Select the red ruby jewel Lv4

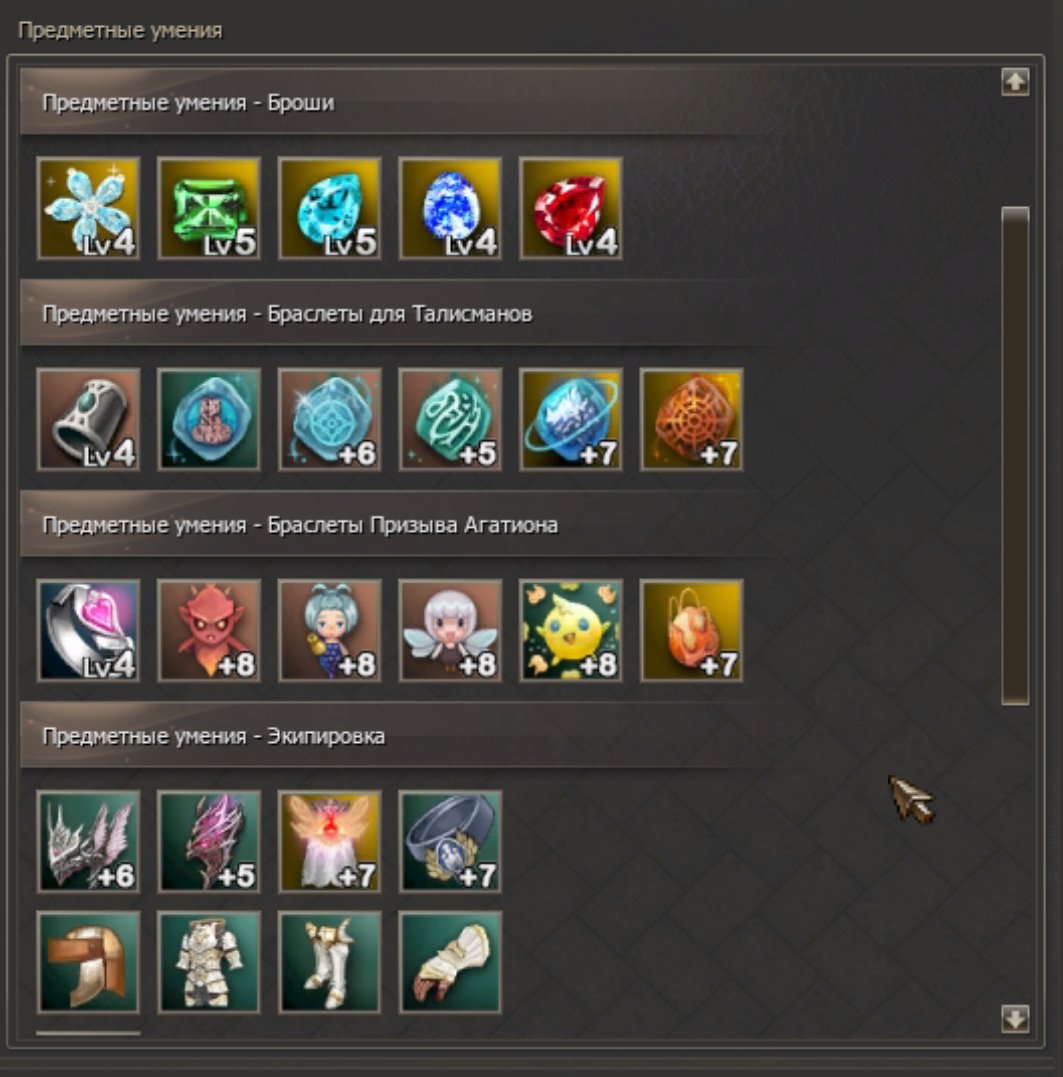[571, 208]
